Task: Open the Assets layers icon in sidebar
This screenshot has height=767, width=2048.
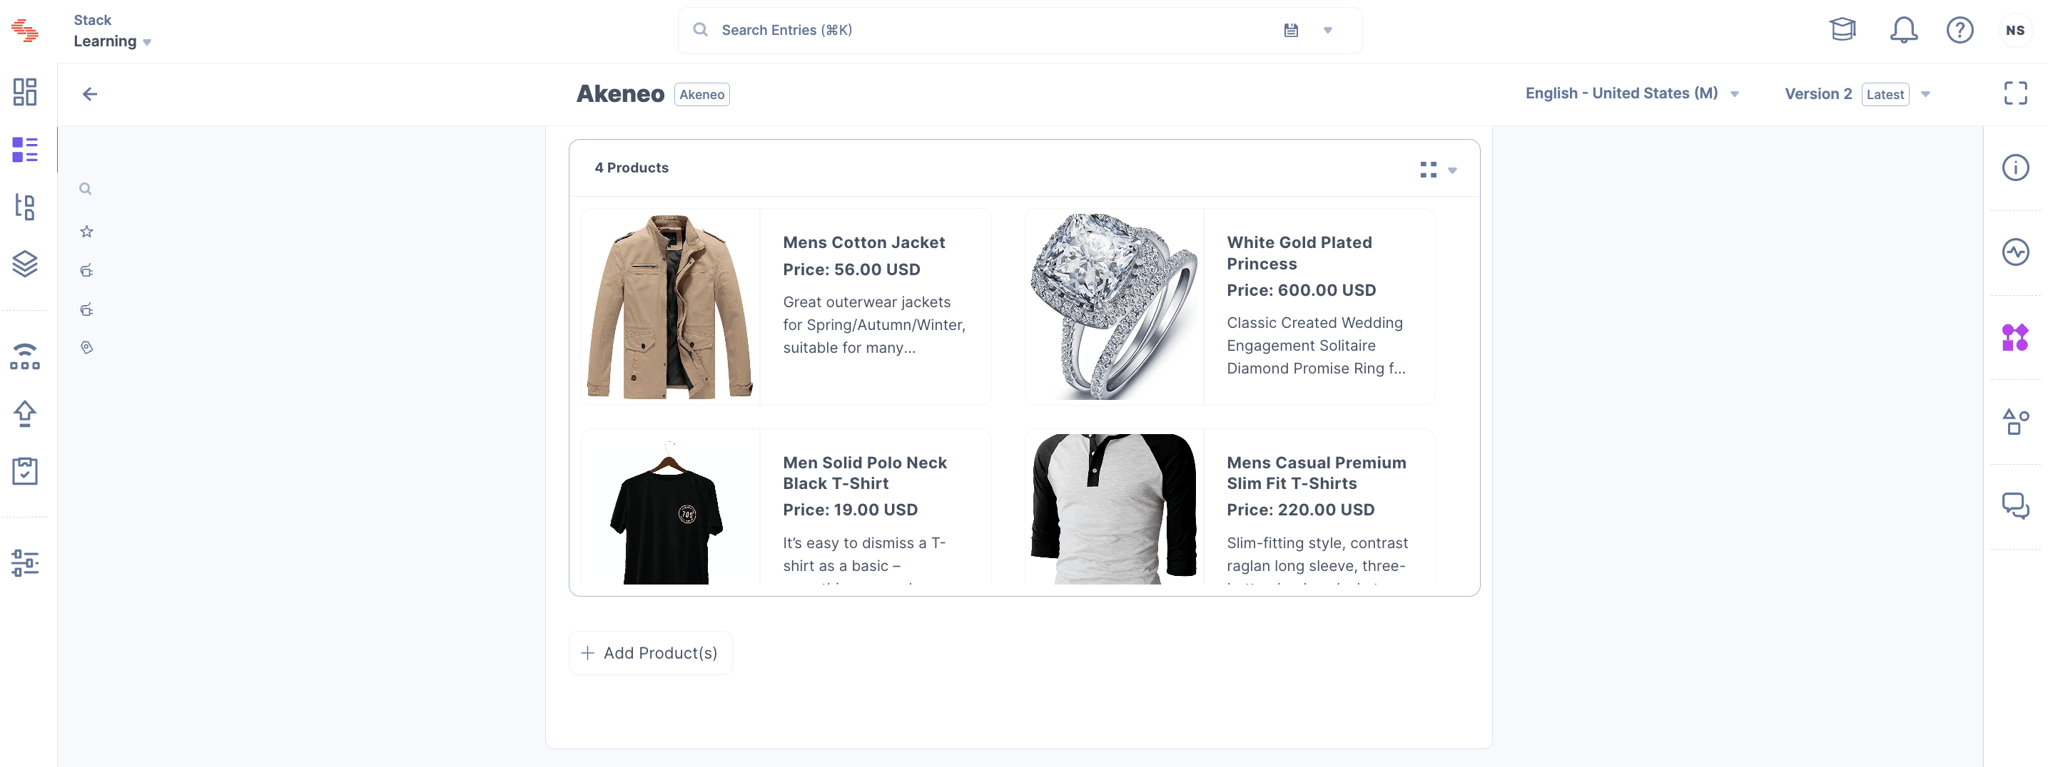Action: pos(25,264)
